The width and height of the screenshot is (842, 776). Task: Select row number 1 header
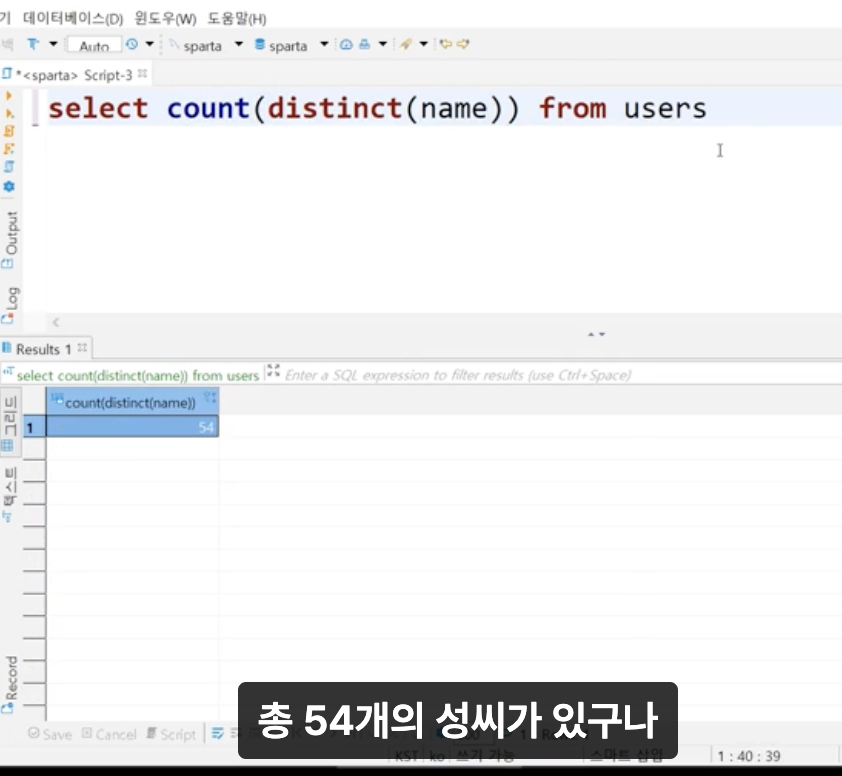click(x=34, y=427)
